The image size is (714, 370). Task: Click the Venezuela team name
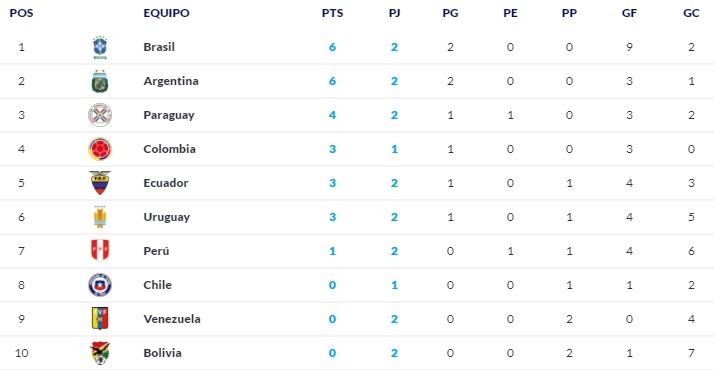tap(172, 319)
